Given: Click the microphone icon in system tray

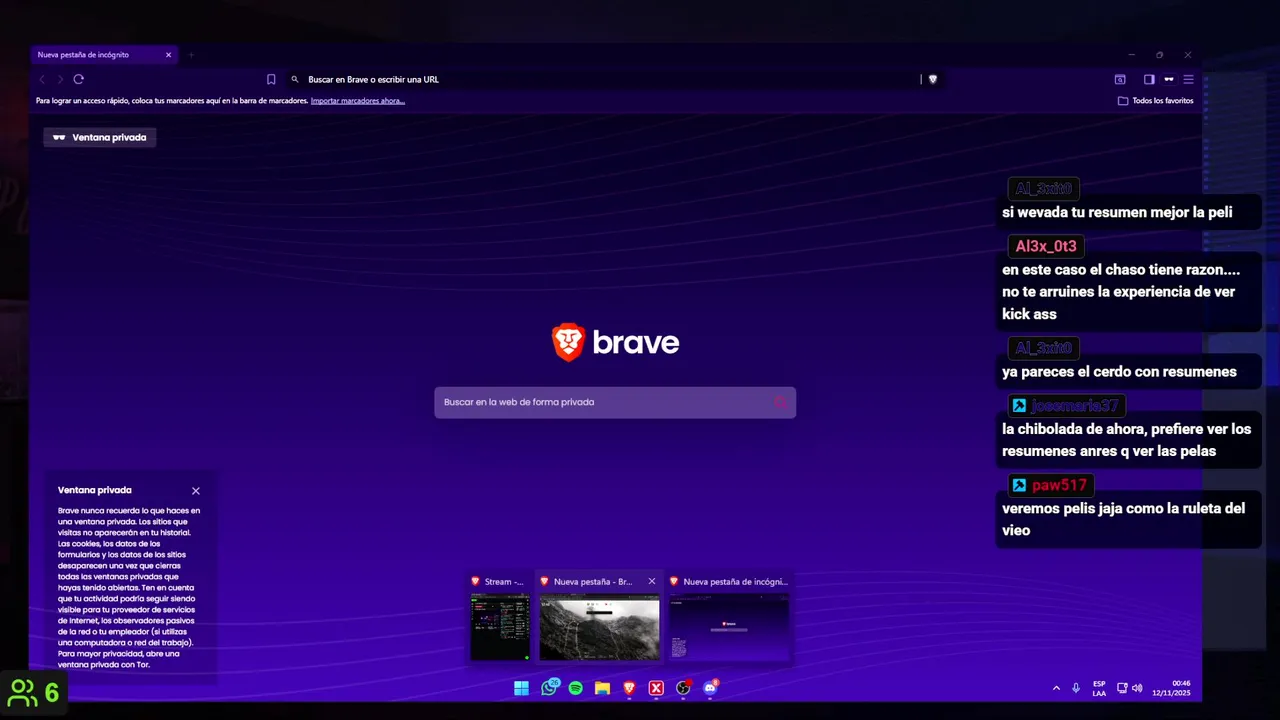Looking at the screenshot, I should (x=1076, y=688).
